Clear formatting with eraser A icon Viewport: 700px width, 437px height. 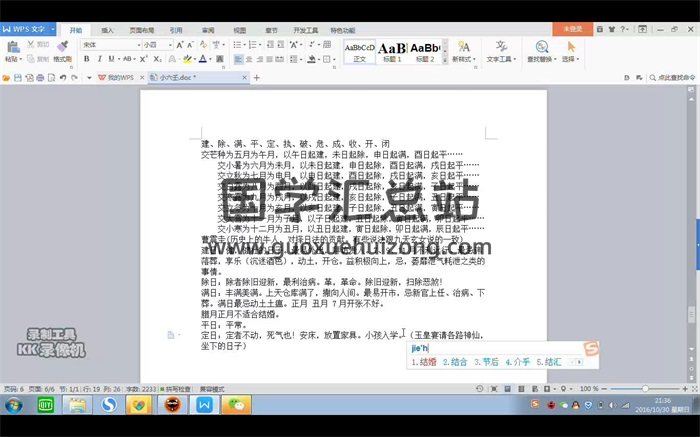point(203,45)
